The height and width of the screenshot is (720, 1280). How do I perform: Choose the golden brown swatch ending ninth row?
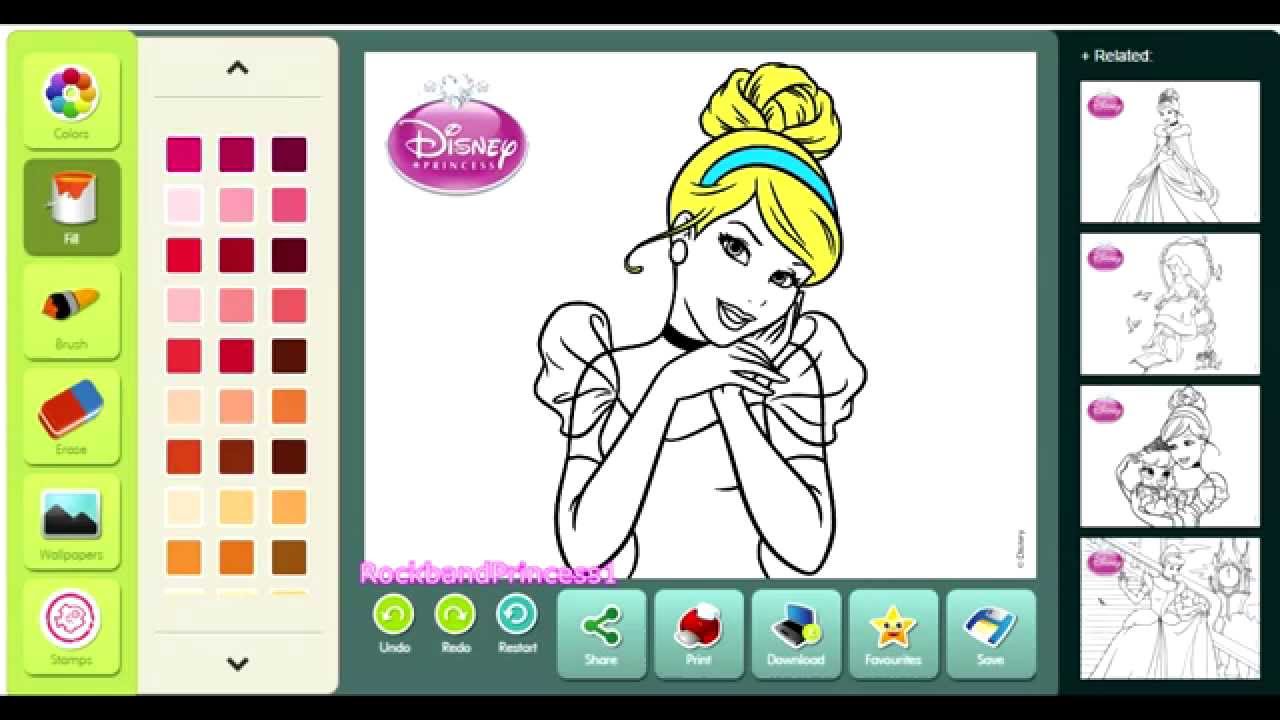289,557
